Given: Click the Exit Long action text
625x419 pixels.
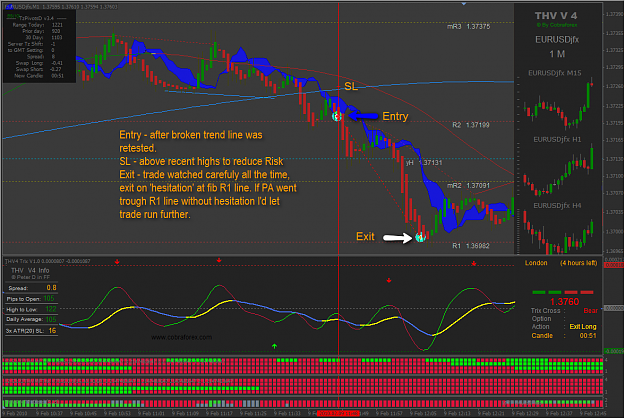Looking at the screenshot, I should point(583,327).
